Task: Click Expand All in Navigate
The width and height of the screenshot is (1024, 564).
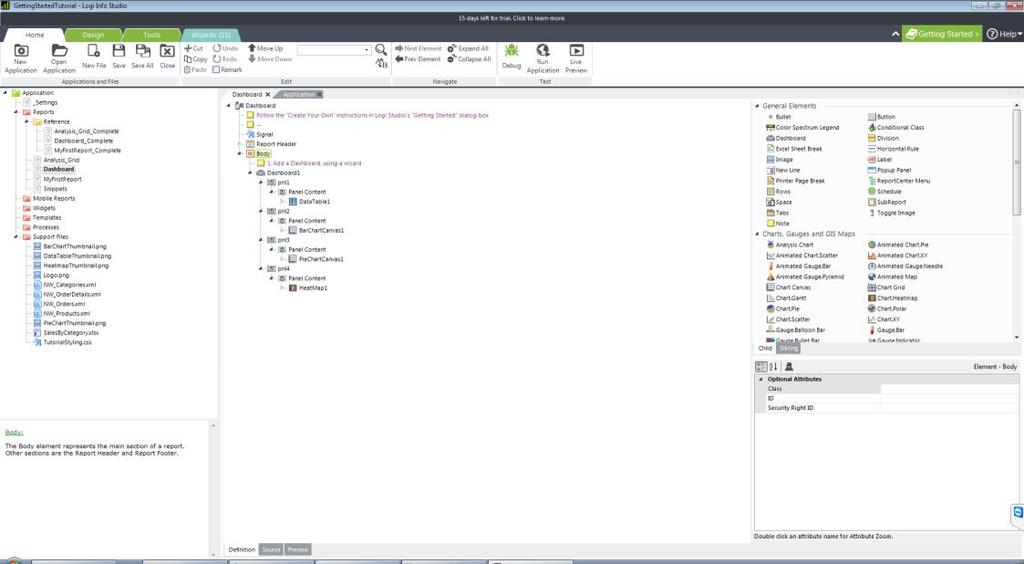Action: (x=468, y=48)
